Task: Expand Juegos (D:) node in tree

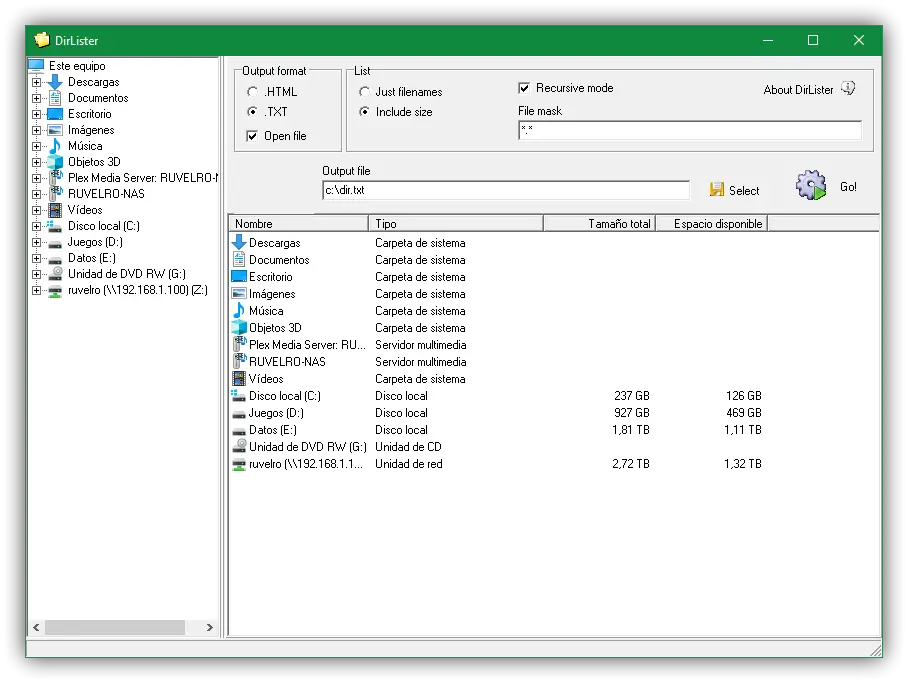Action: point(36,242)
